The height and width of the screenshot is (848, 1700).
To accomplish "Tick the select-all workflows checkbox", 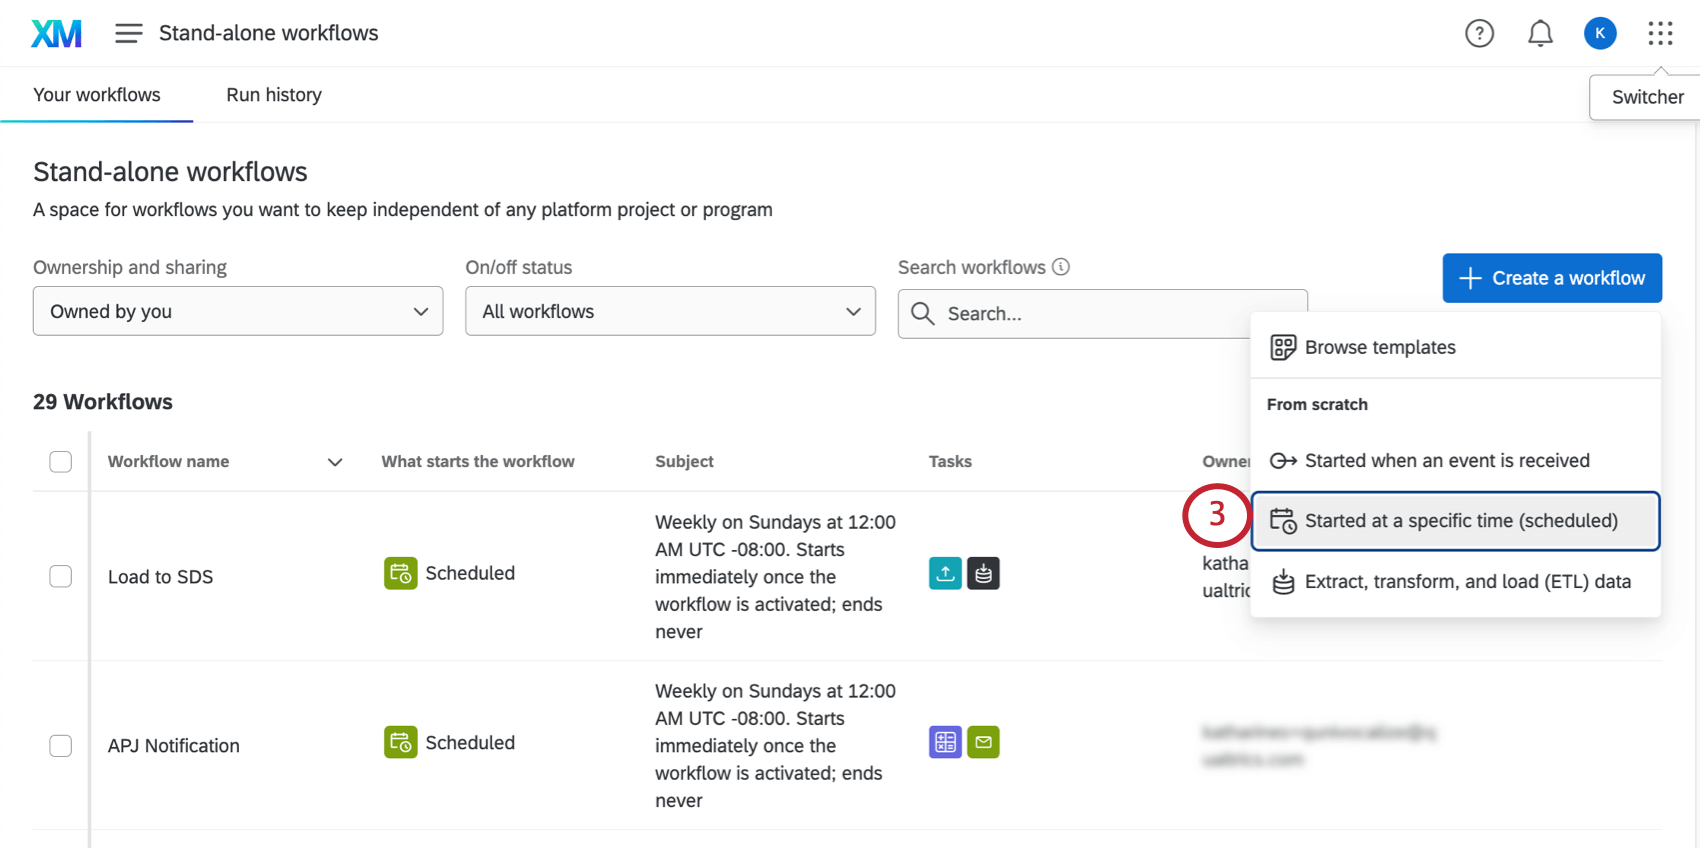I will 61,462.
